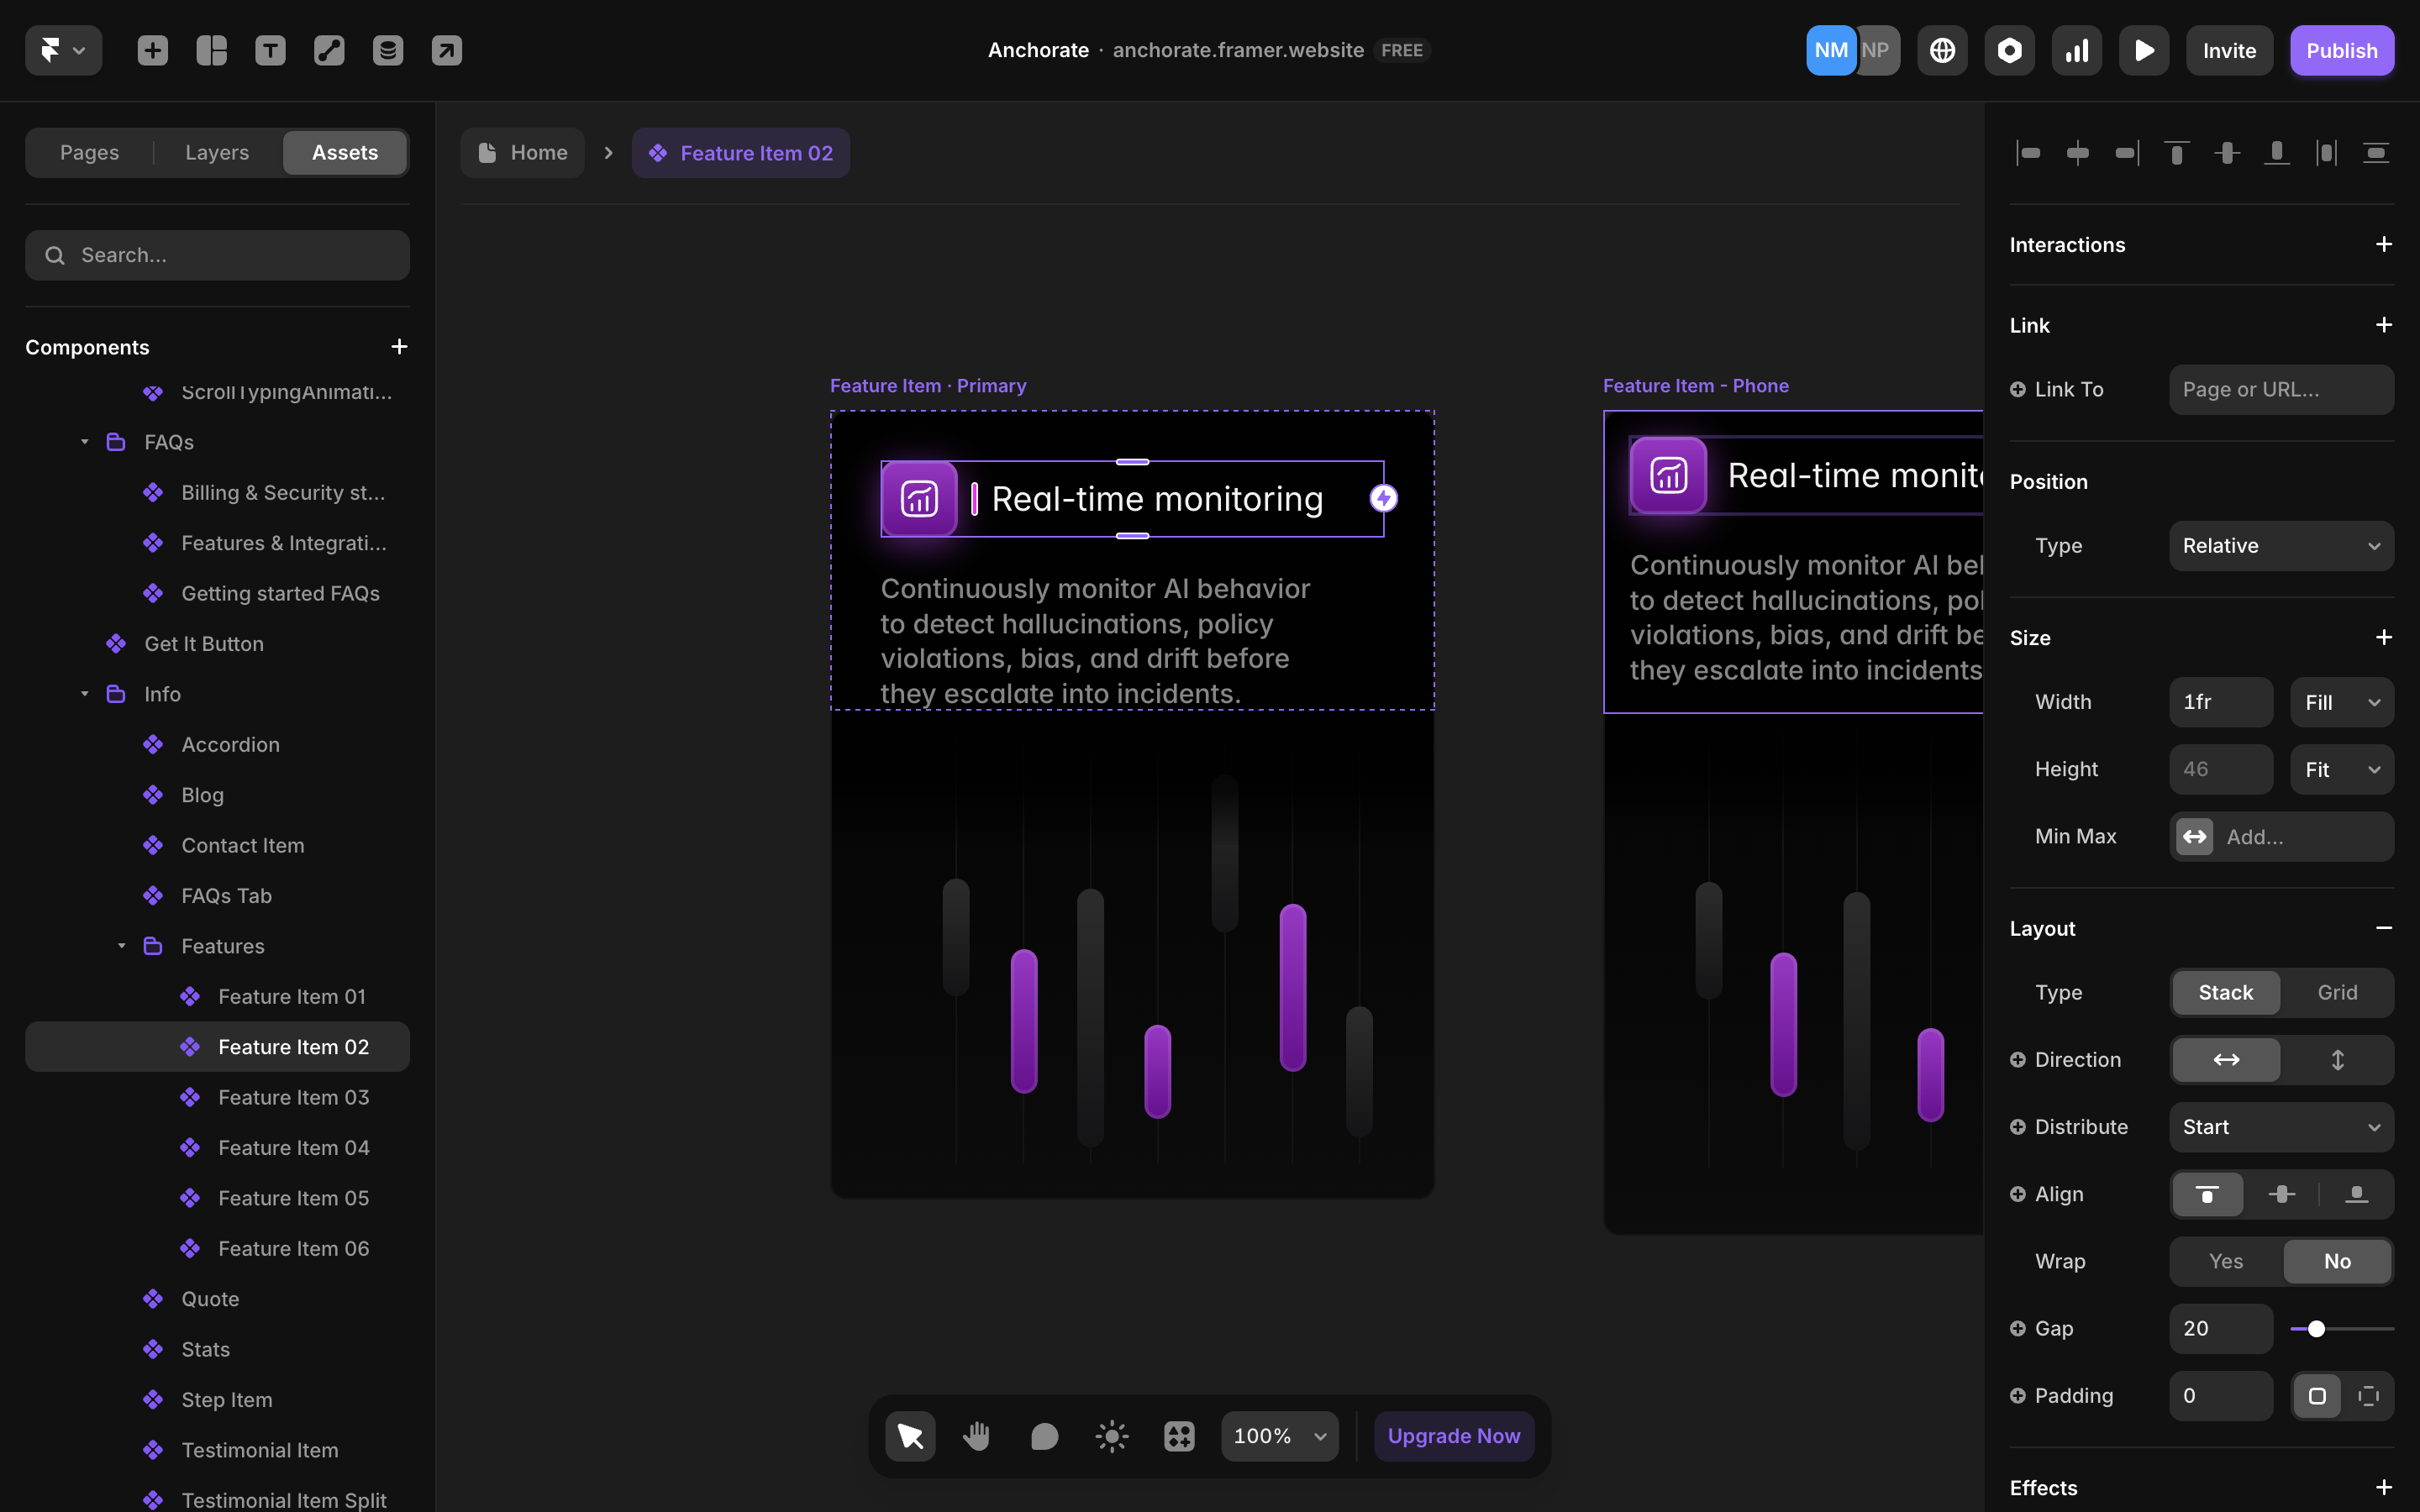
Task: Click the Gap slider handle
Action: [2316, 1328]
